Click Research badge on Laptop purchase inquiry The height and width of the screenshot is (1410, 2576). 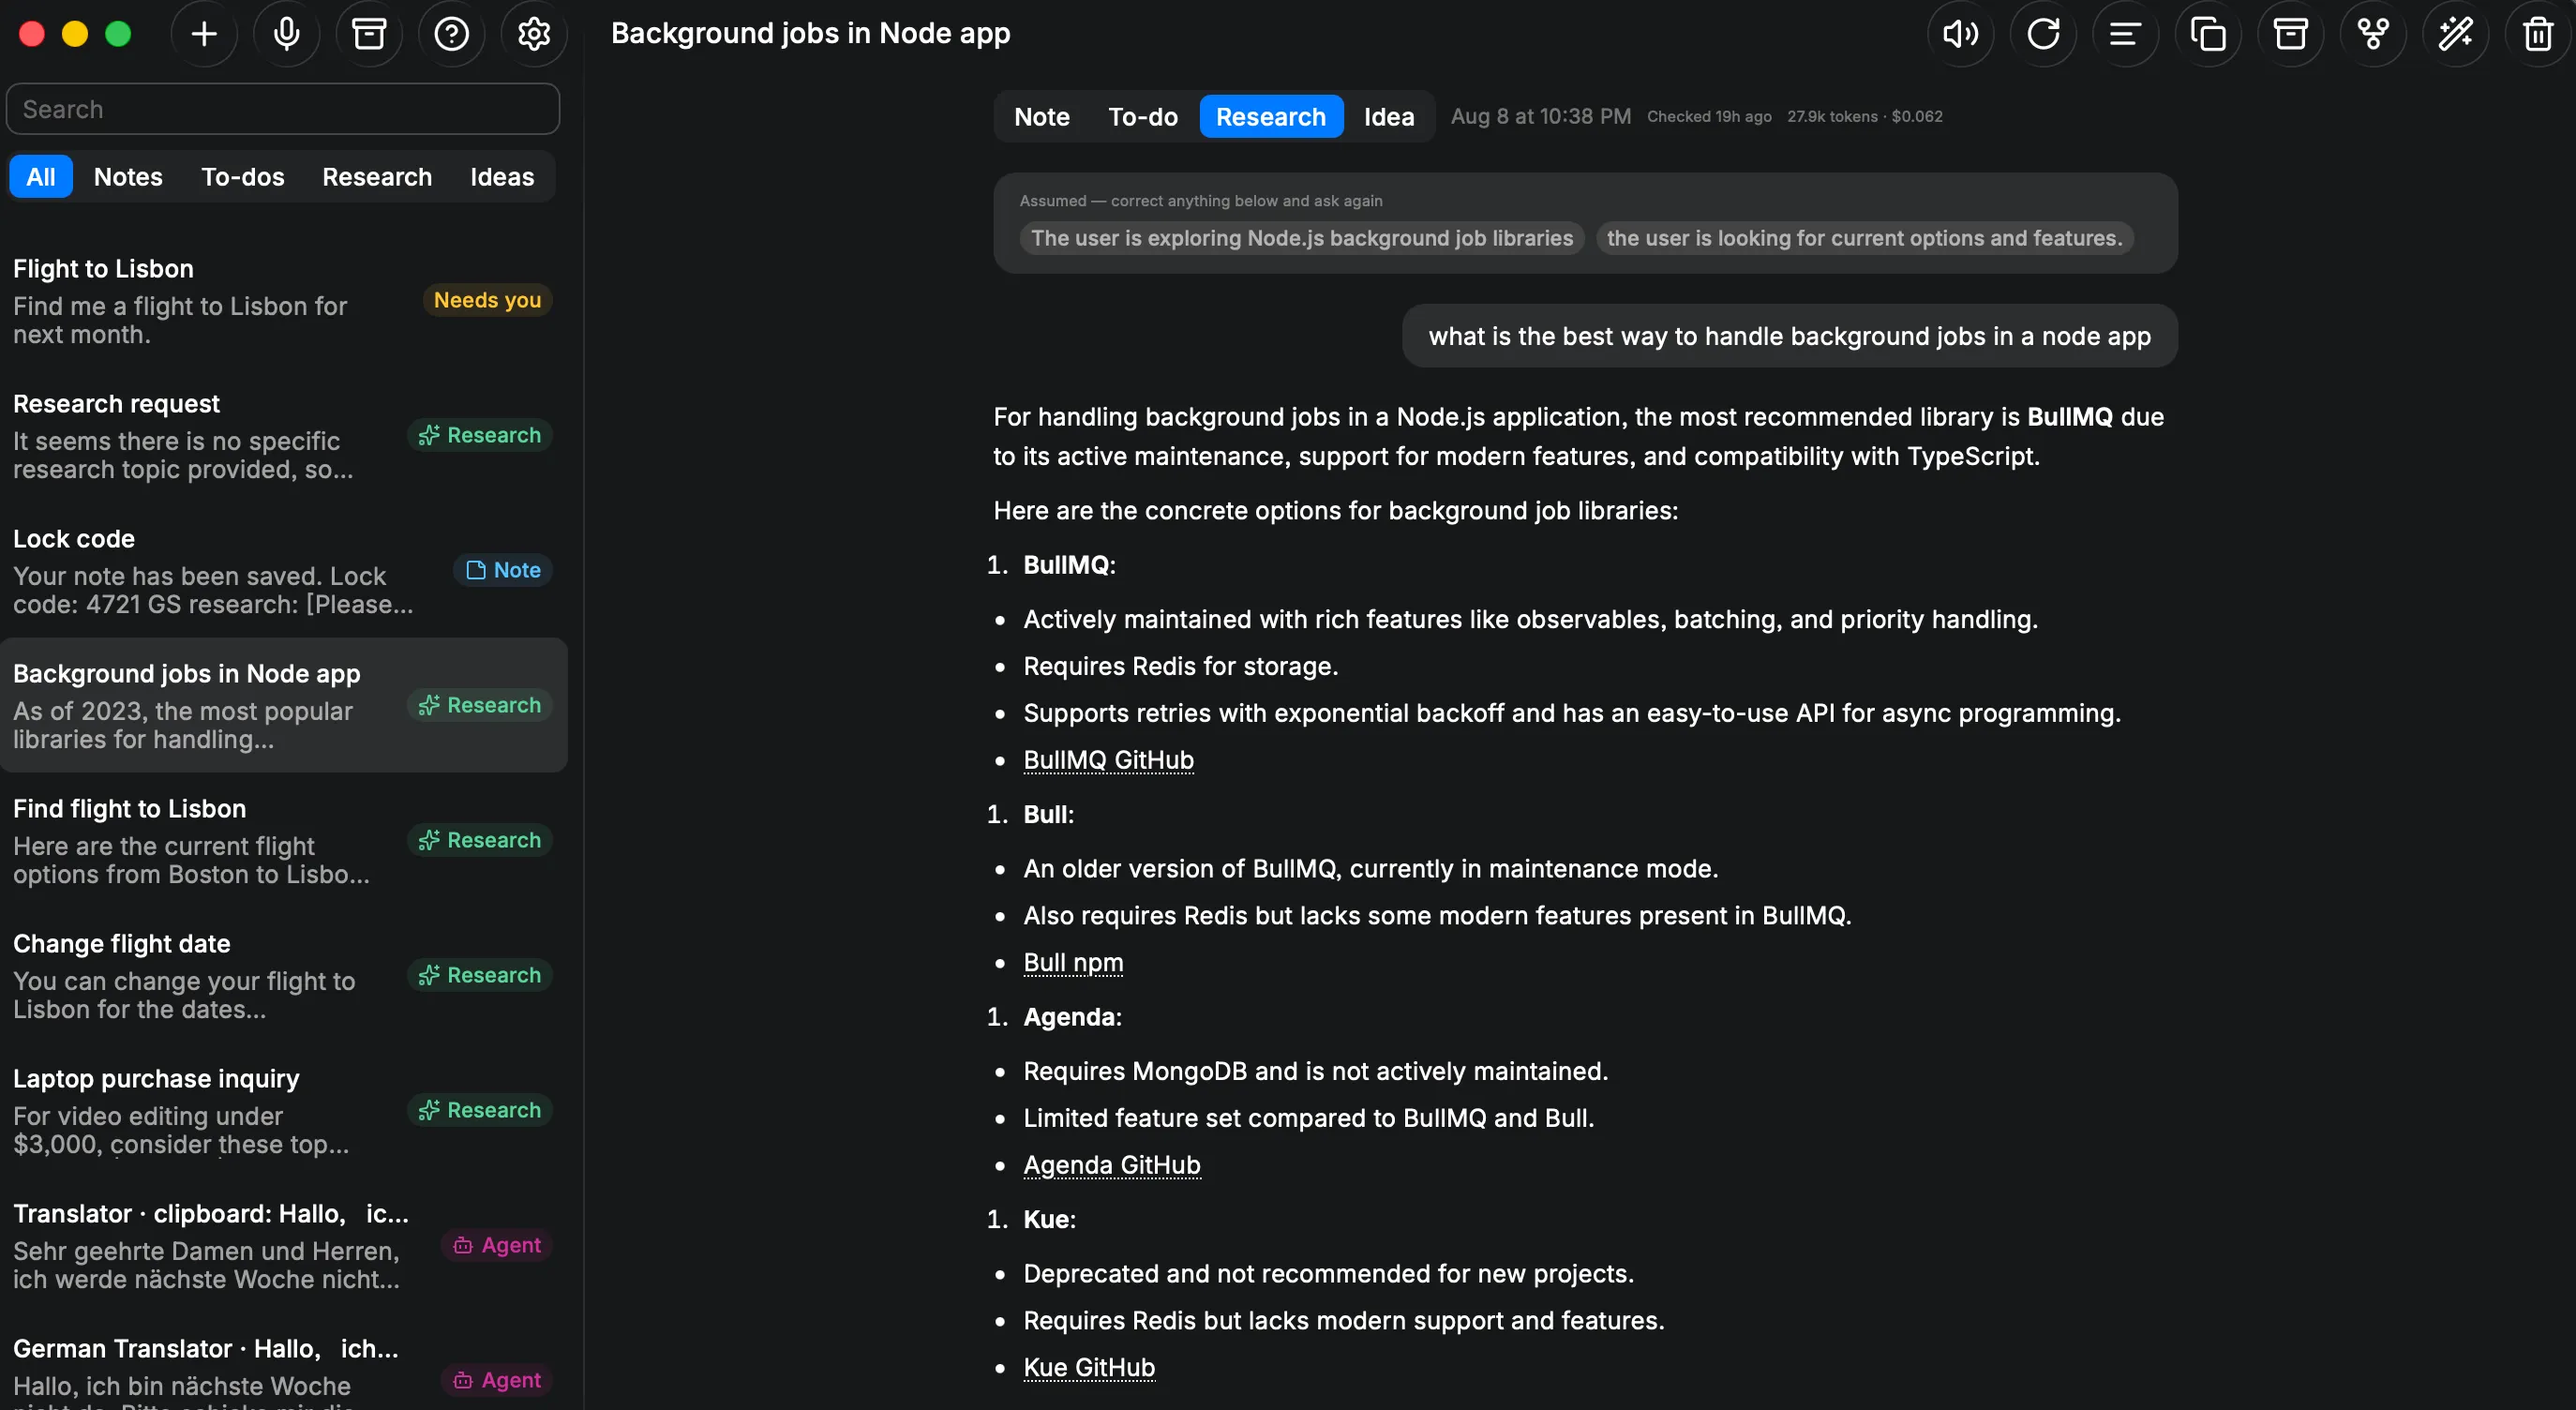pyautogui.click(x=480, y=1110)
